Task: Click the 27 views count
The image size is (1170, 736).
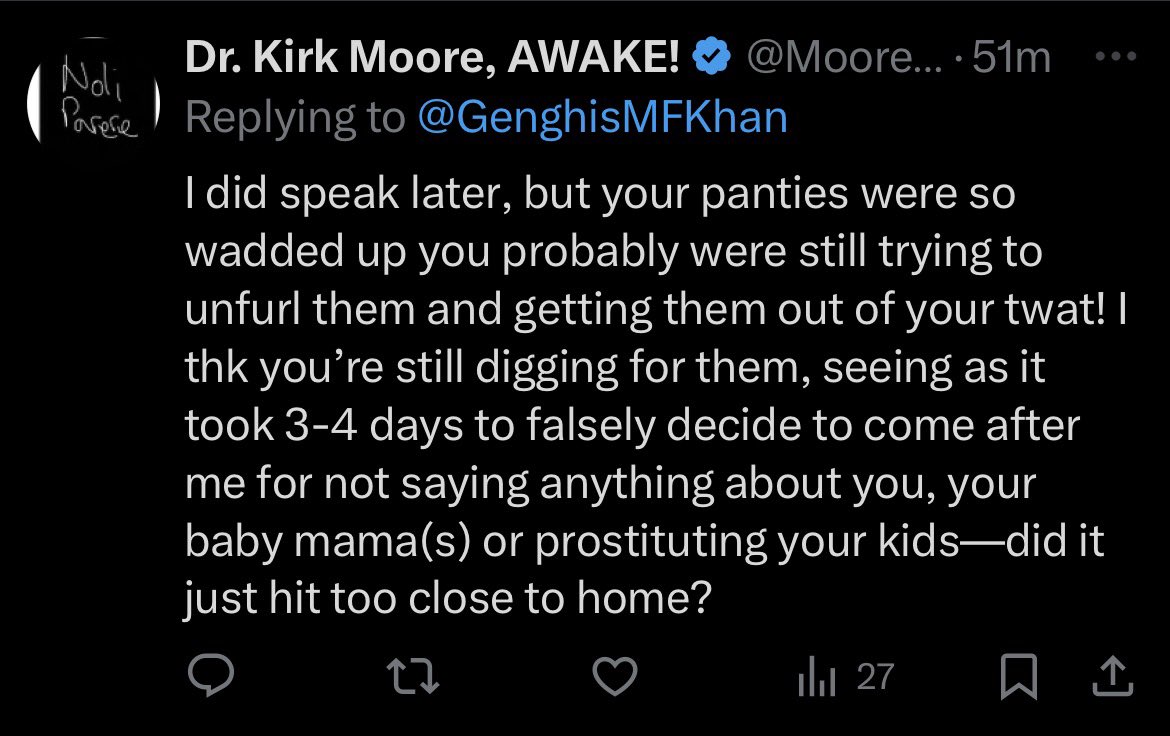Action: (x=874, y=679)
